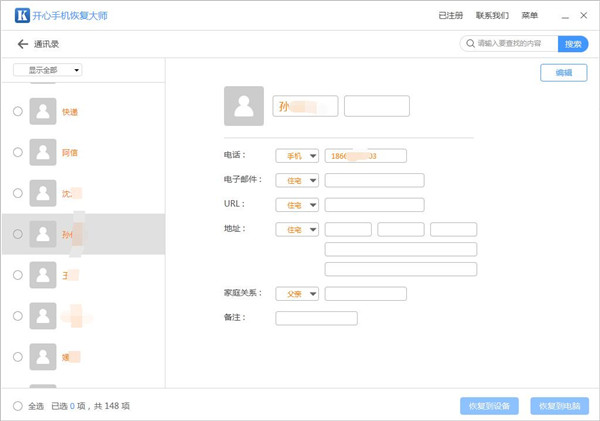Viewport: 600px width, 421px height.
Task: Open the 显示全部 filter dropdown
Action: tap(48, 70)
